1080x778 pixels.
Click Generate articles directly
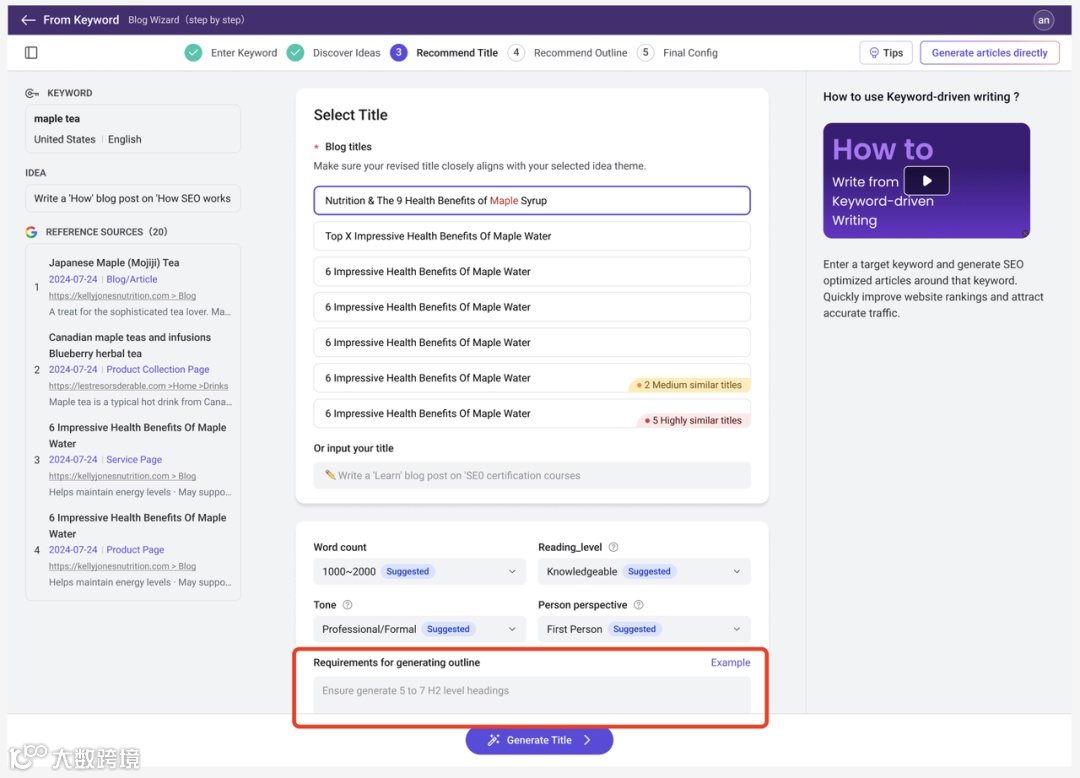989,53
